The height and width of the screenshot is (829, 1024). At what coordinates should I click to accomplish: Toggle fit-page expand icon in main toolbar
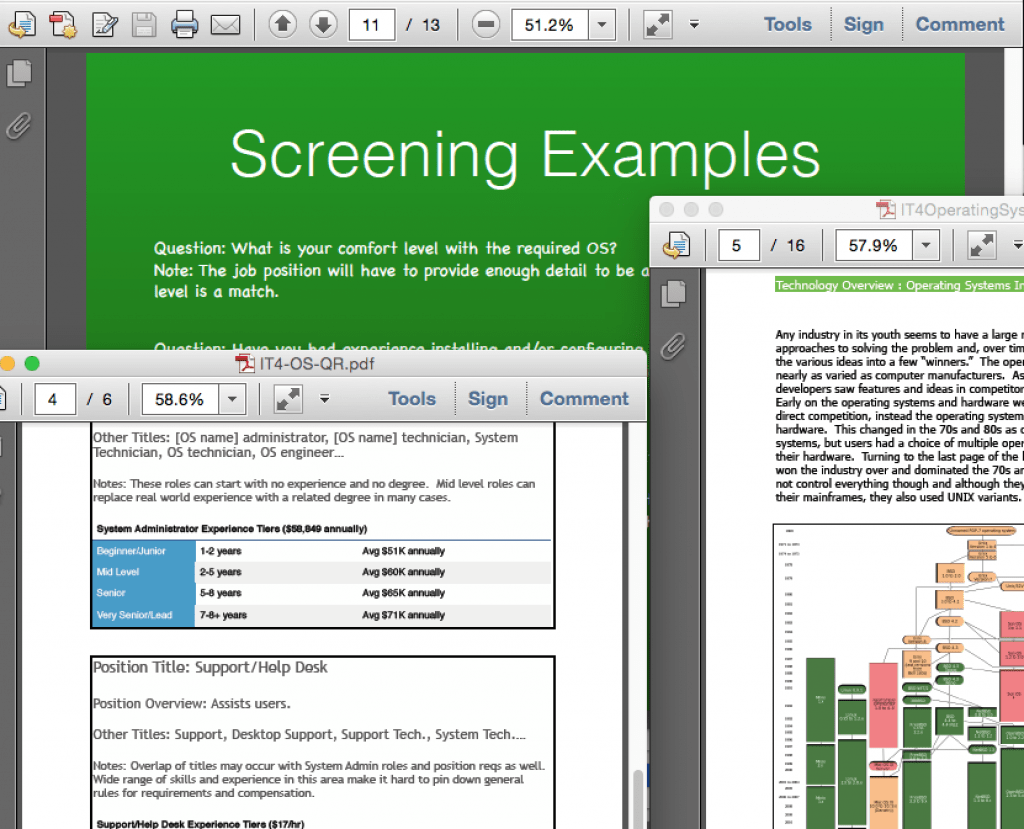click(657, 25)
